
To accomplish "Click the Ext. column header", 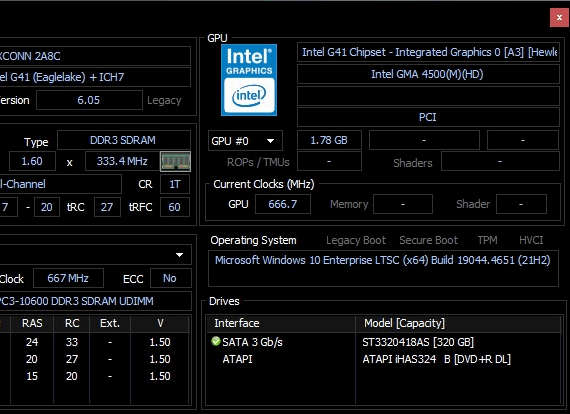I will pyautogui.click(x=110, y=323).
